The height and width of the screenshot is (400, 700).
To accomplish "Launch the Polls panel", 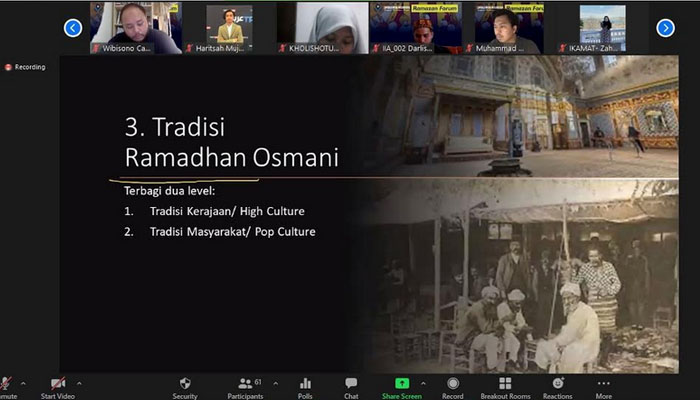I will coord(305,384).
